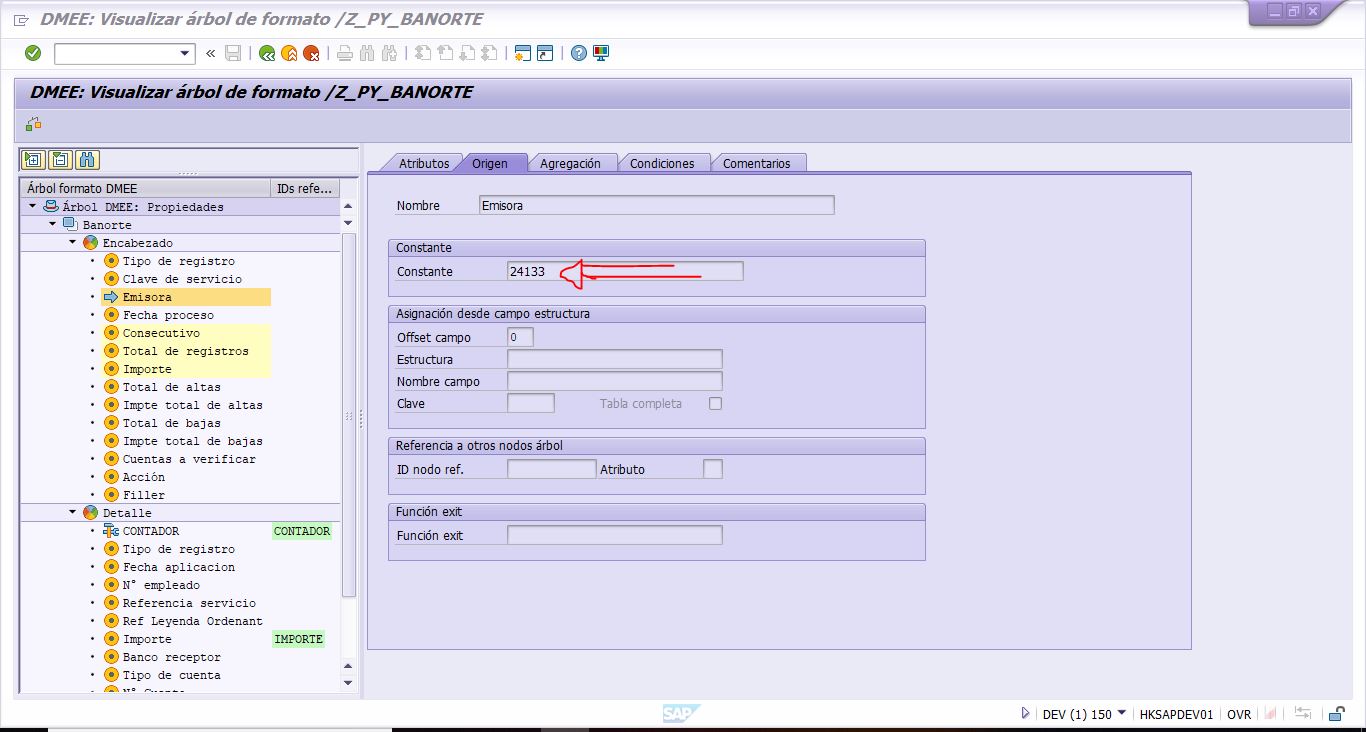The height and width of the screenshot is (732, 1366).
Task: Select the Total de registros node
Action: [186, 351]
